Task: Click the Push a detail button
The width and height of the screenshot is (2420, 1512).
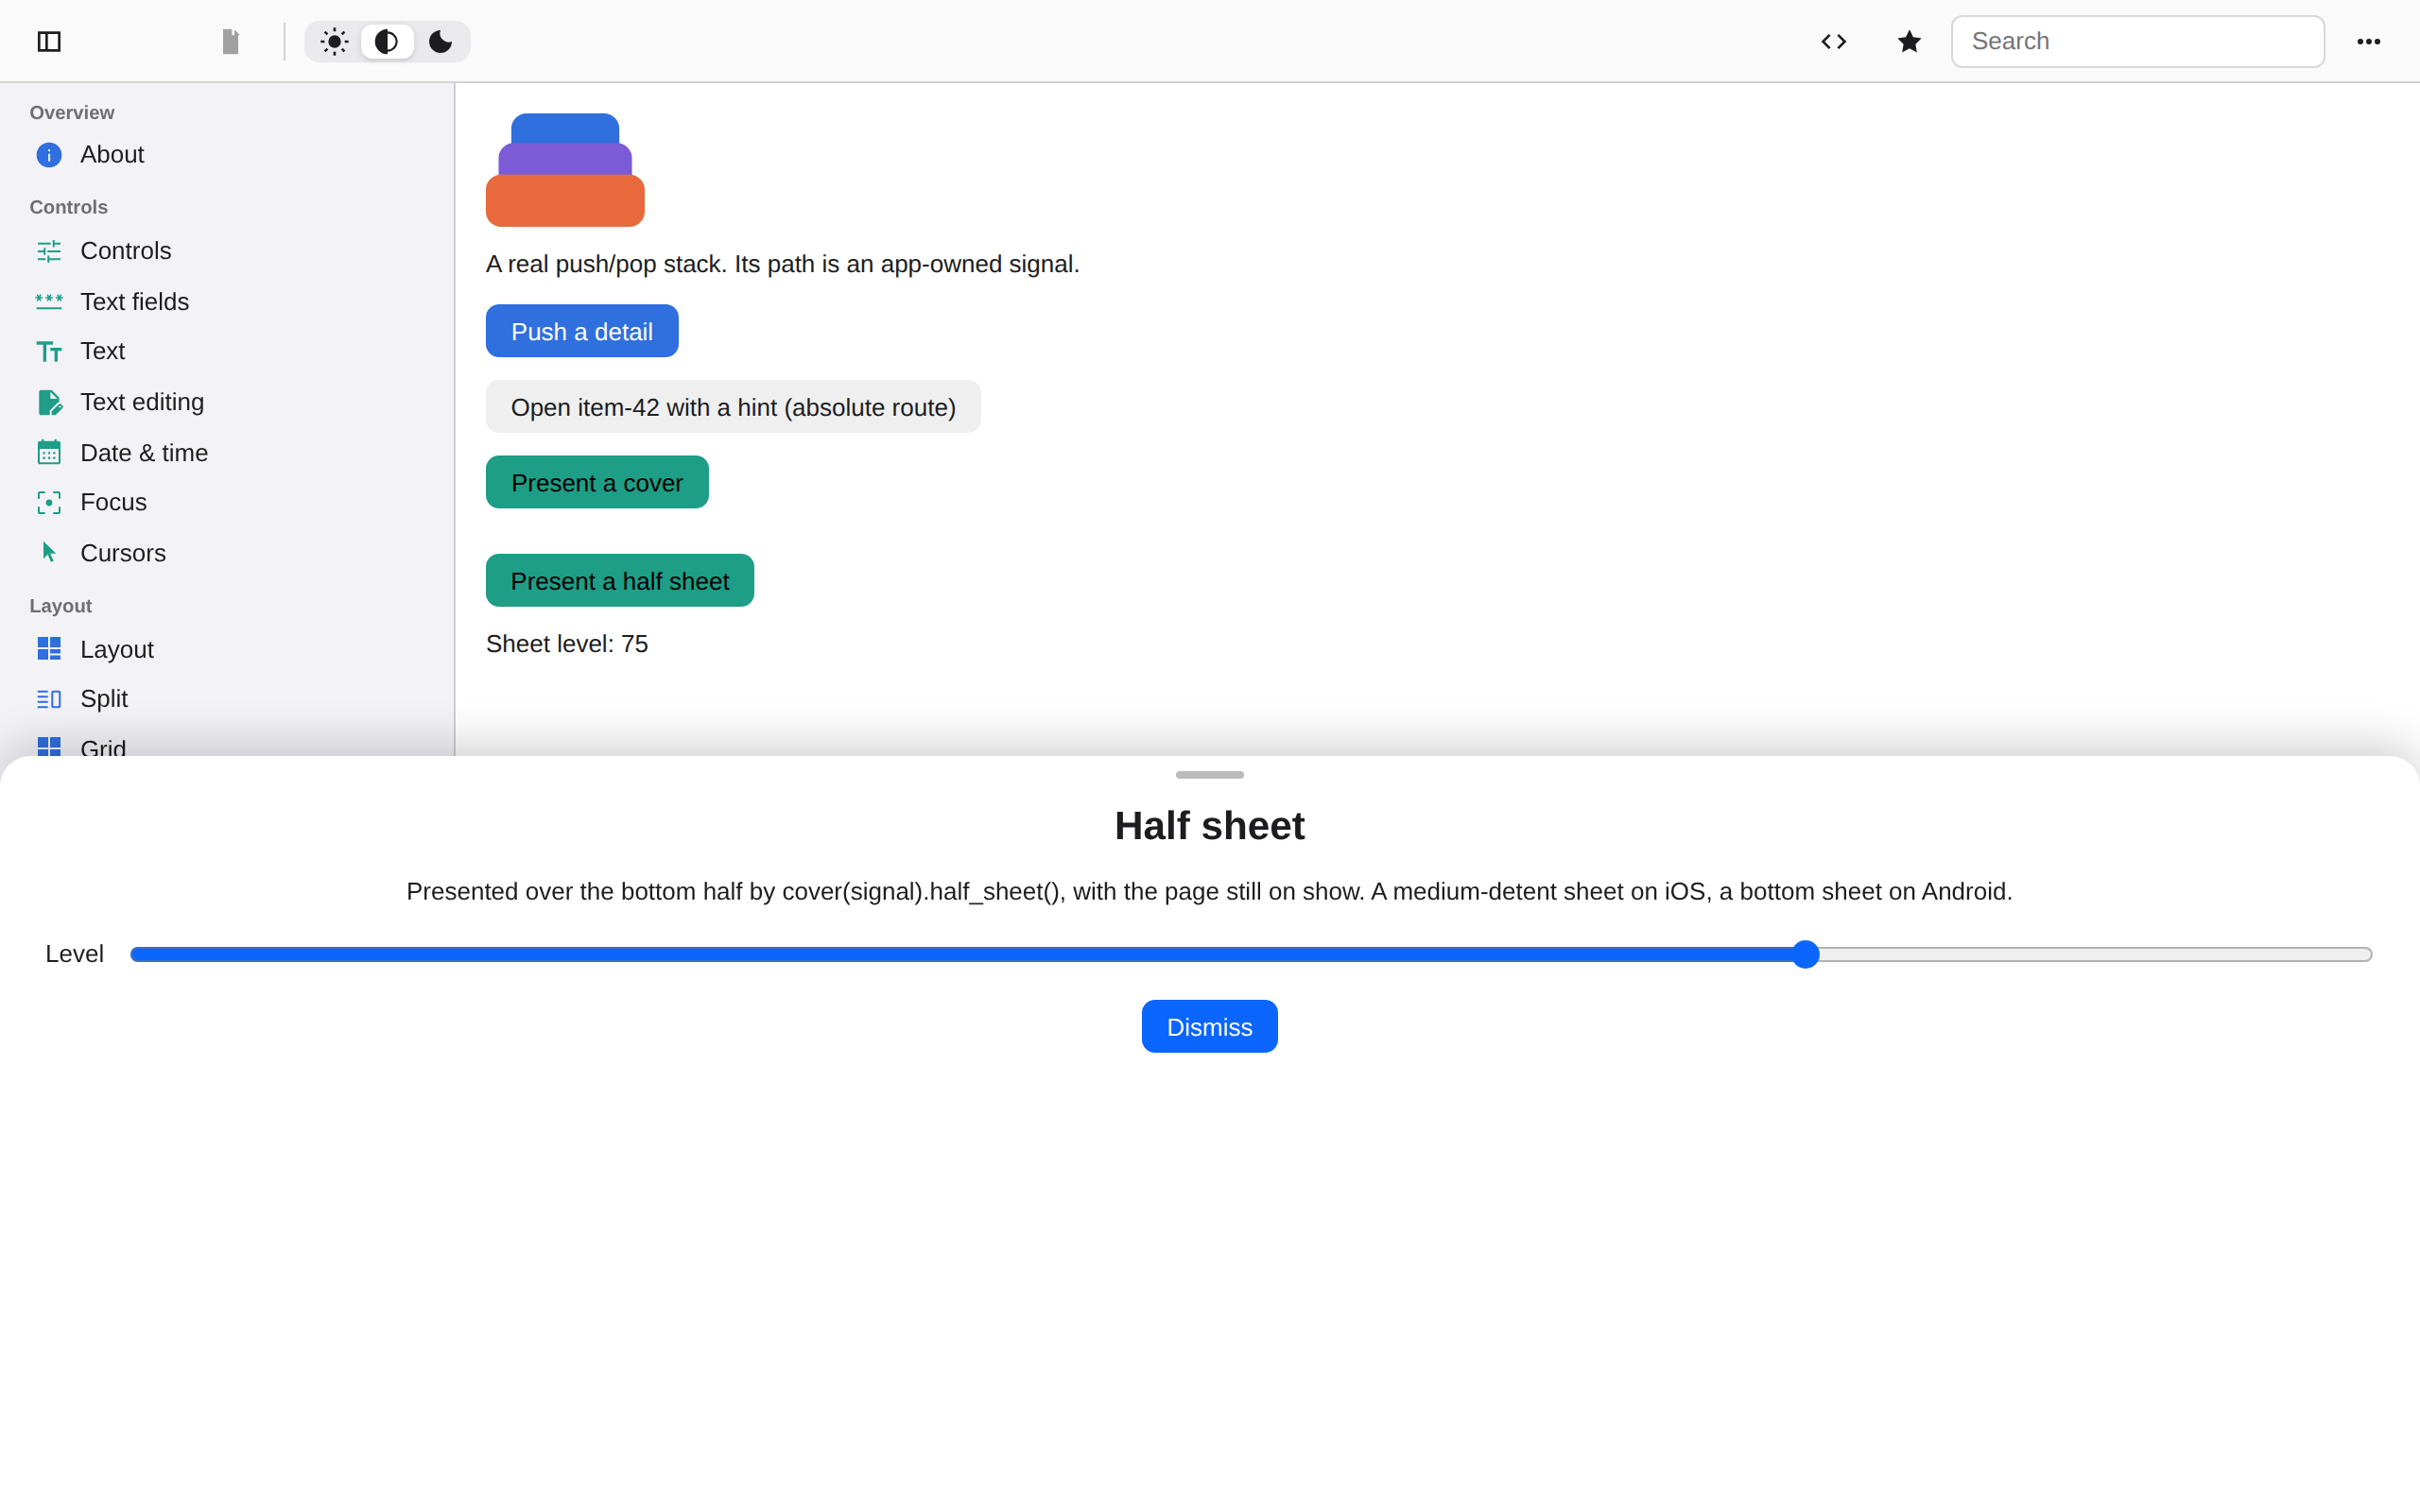Action: (582, 331)
